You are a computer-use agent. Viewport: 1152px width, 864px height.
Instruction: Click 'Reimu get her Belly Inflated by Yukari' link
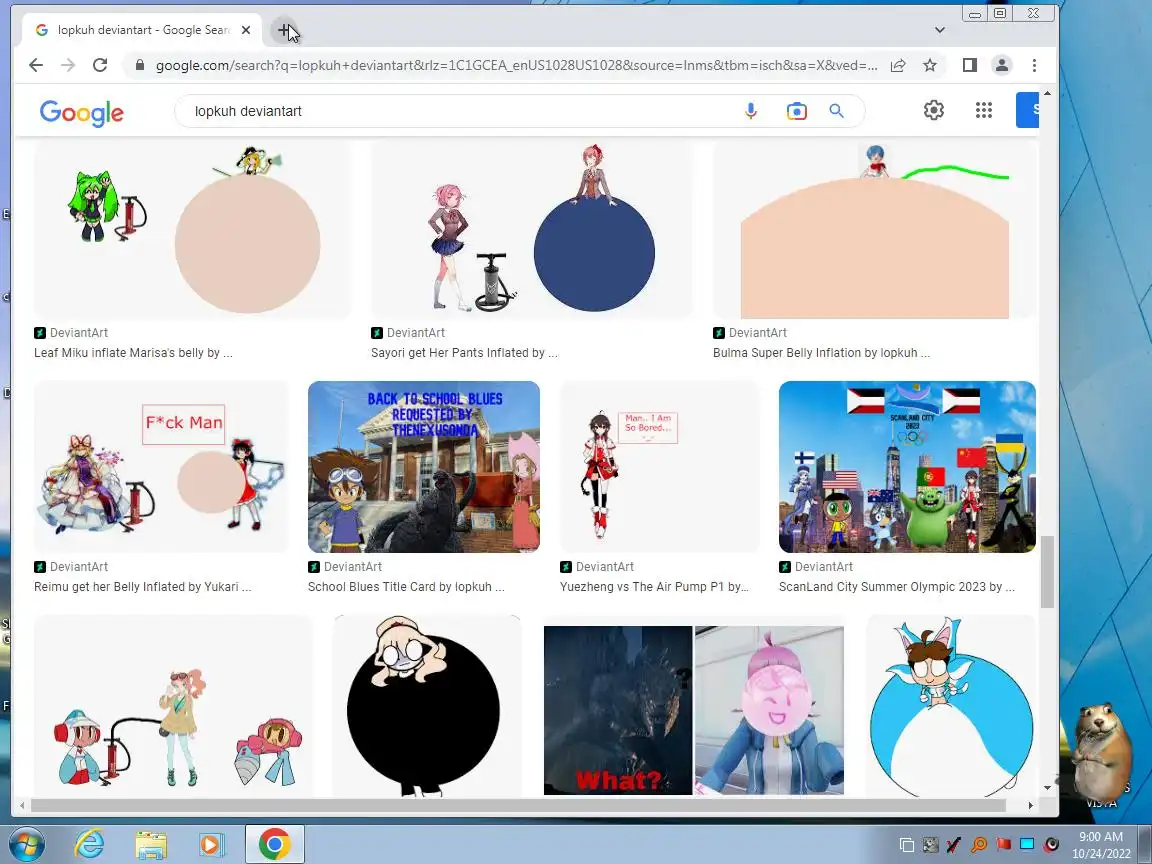(143, 587)
